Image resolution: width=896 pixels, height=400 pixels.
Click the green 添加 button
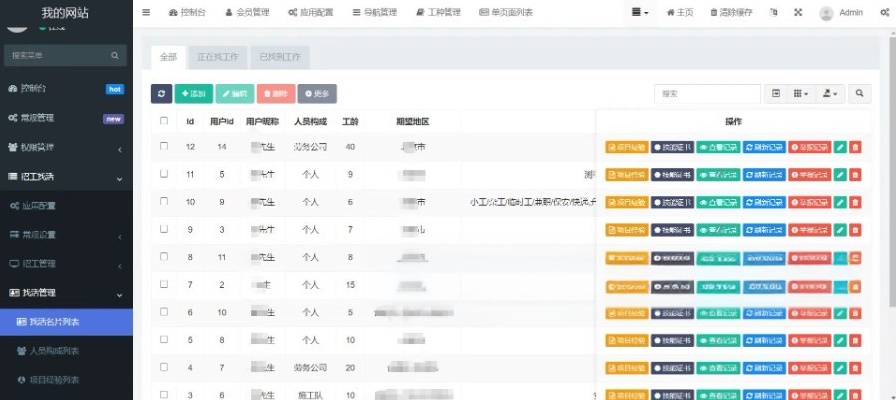click(x=194, y=94)
